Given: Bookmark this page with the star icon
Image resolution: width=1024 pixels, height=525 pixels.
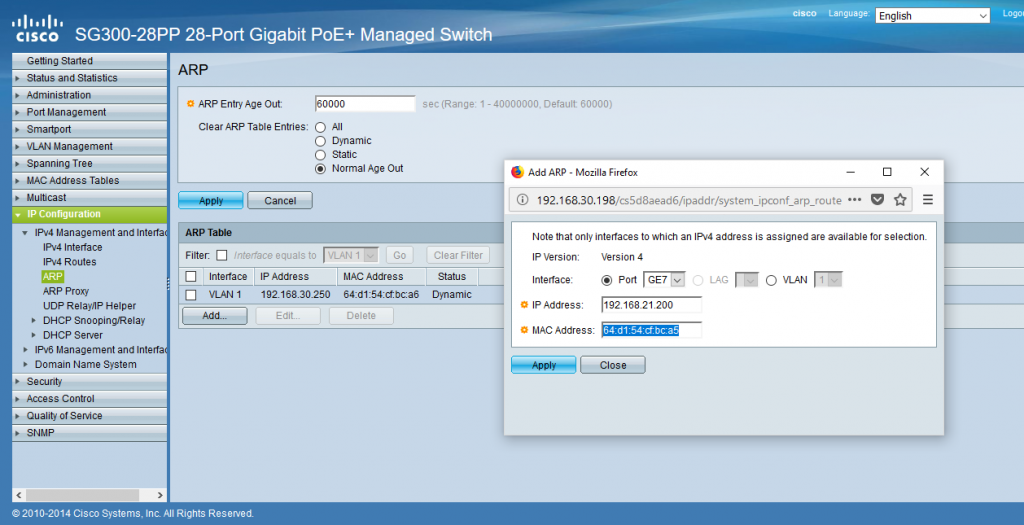Looking at the screenshot, I should (900, 200).
